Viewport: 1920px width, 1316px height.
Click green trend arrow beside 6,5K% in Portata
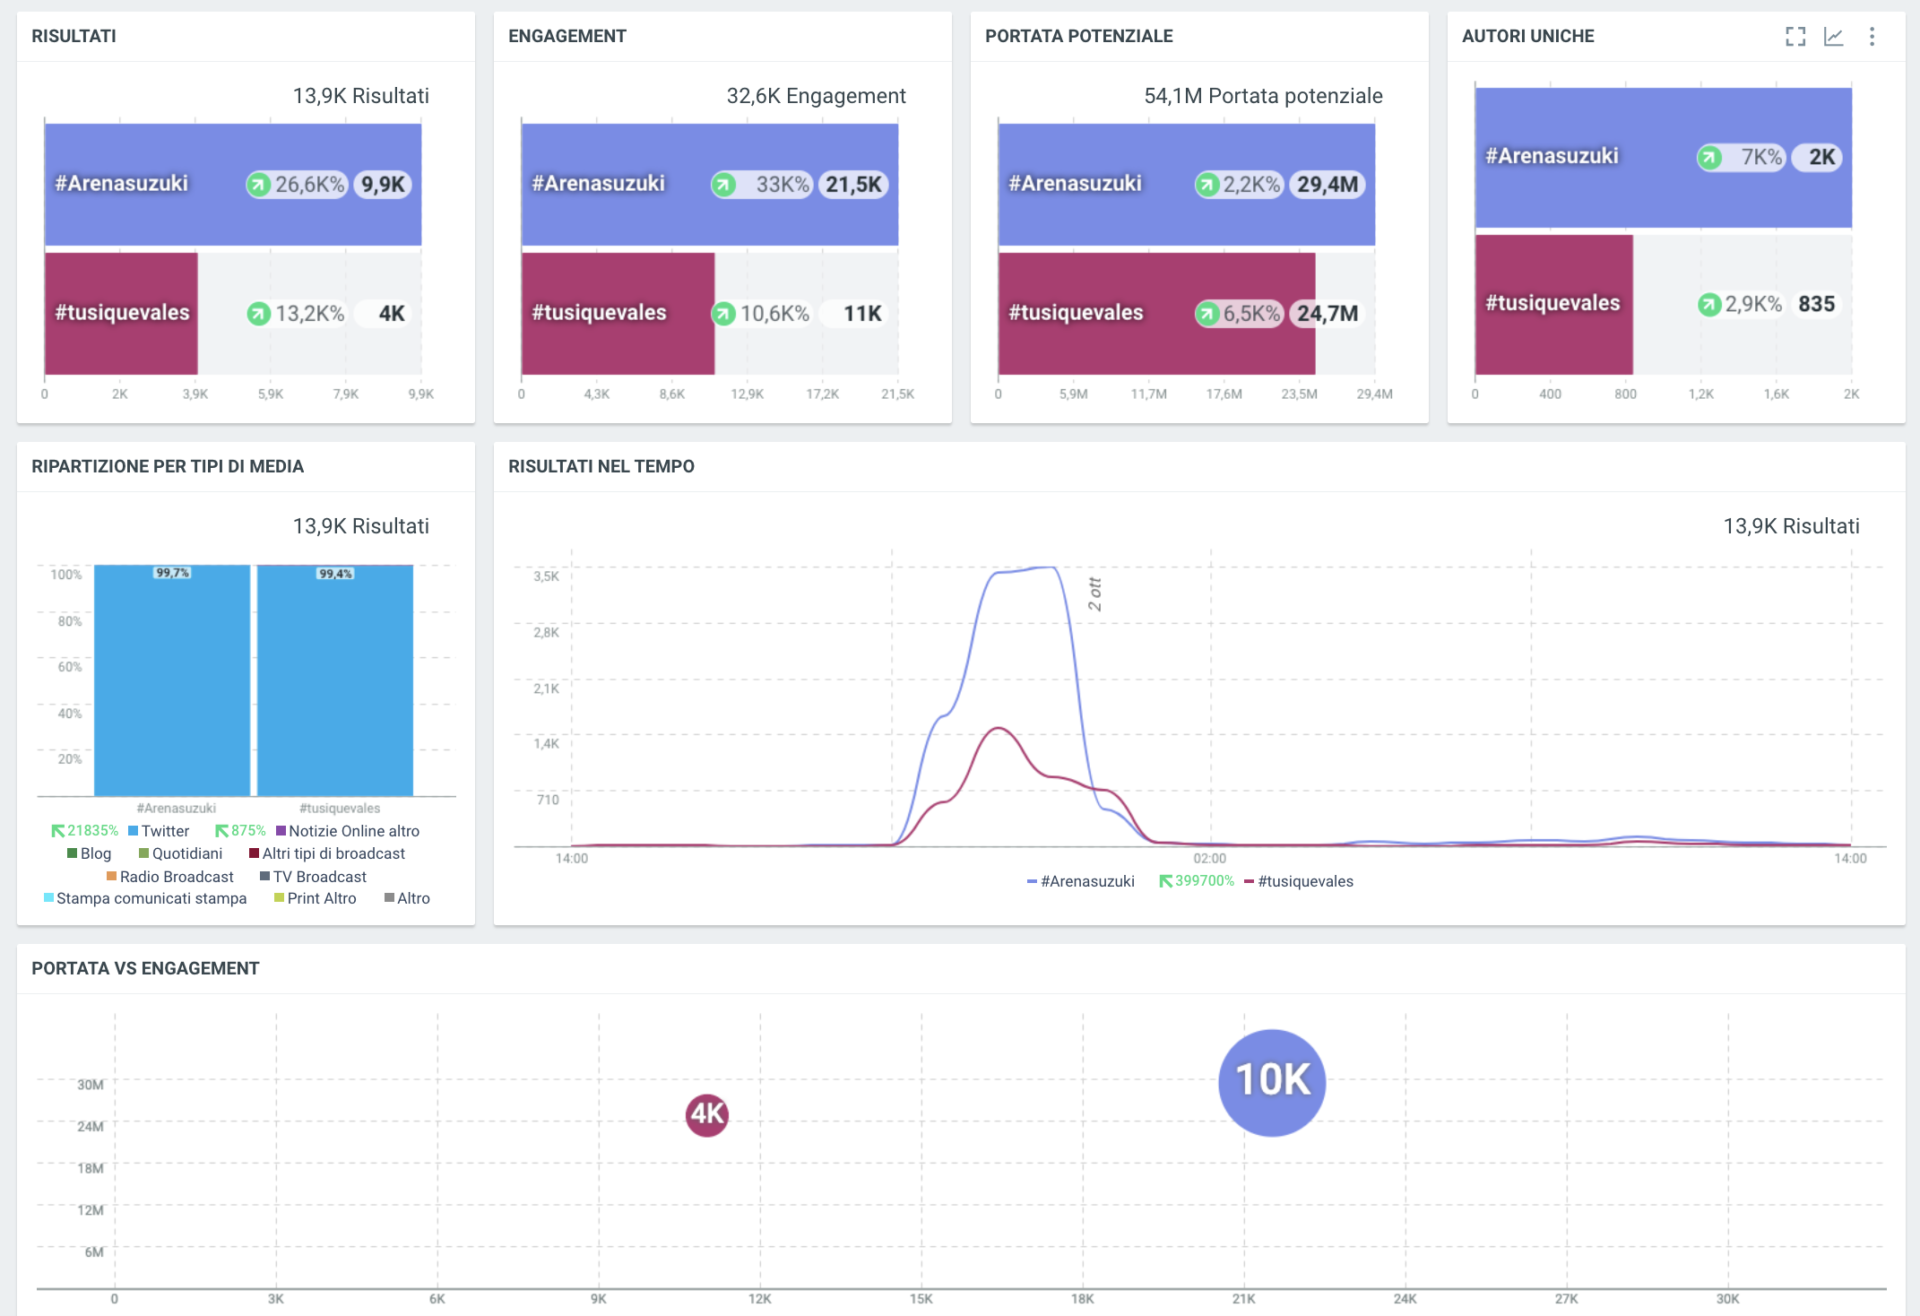coord(1207,314)
